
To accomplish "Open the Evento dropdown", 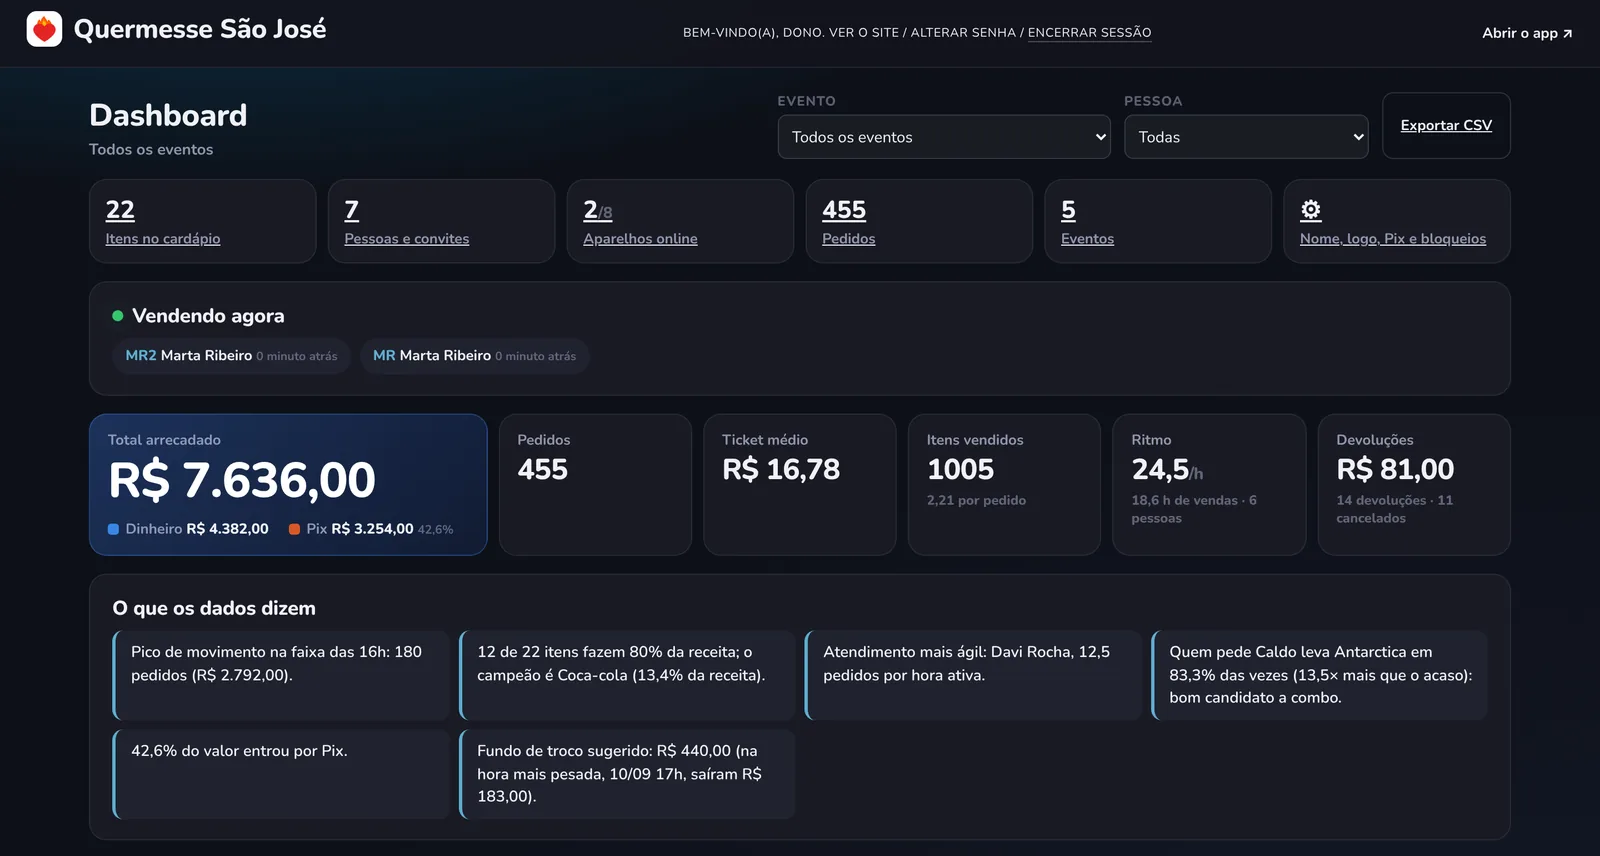I will pos(944,137).
